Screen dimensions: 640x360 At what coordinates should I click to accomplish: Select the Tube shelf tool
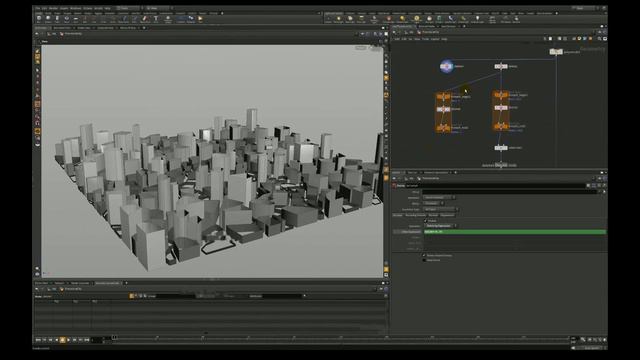tap(57, 19)
